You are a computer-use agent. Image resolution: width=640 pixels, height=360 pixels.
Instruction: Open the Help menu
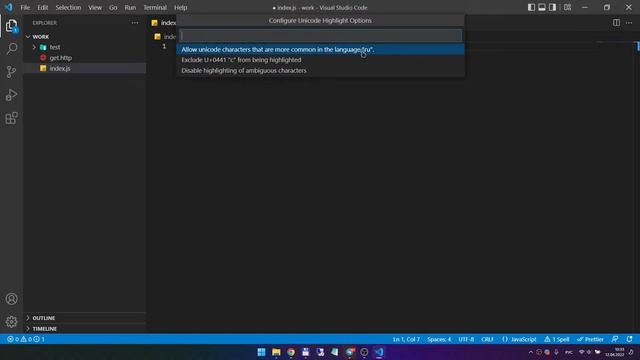point(180,7)
